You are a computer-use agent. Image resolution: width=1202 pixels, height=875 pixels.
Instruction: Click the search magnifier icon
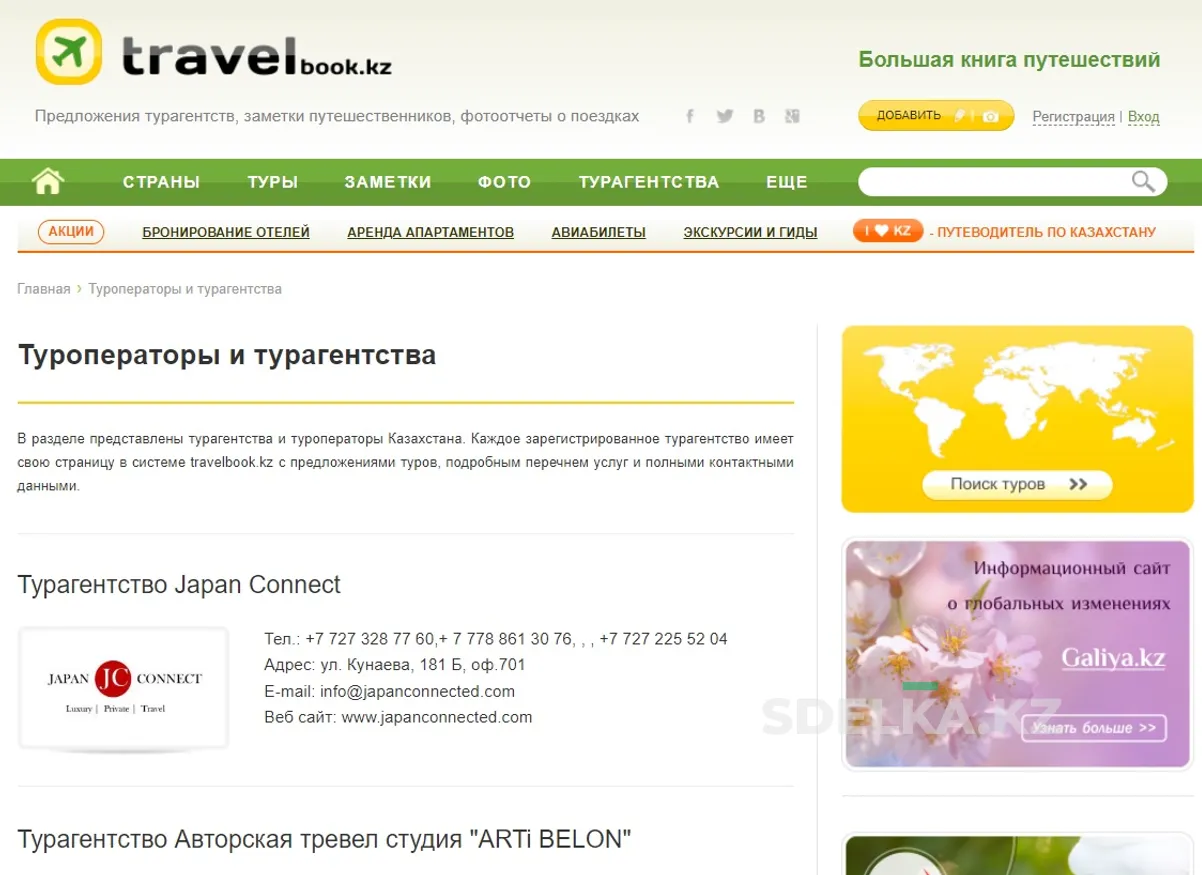1143,181
